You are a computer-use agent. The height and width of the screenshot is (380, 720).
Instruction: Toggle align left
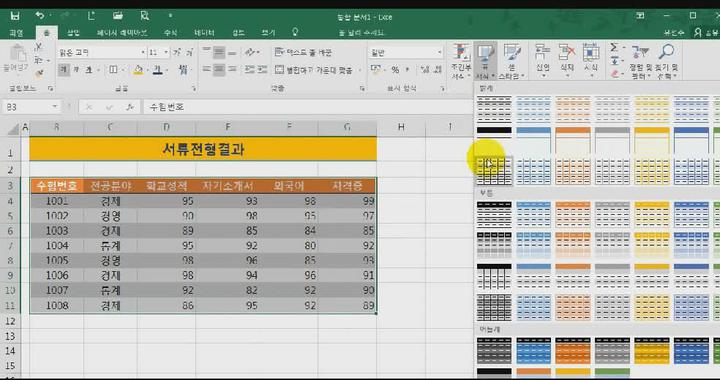(207, 70)
